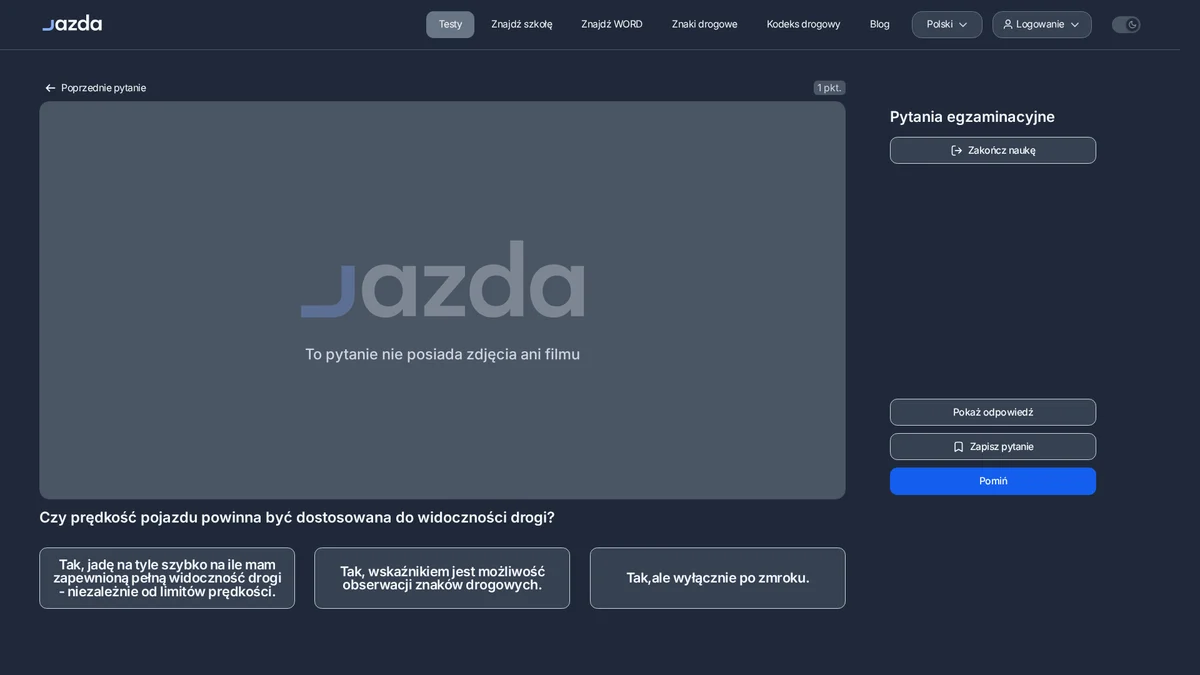
Task: Choose answer about pełną widoczność drogi
Action: pyautogui.click(x=167, y=578)
